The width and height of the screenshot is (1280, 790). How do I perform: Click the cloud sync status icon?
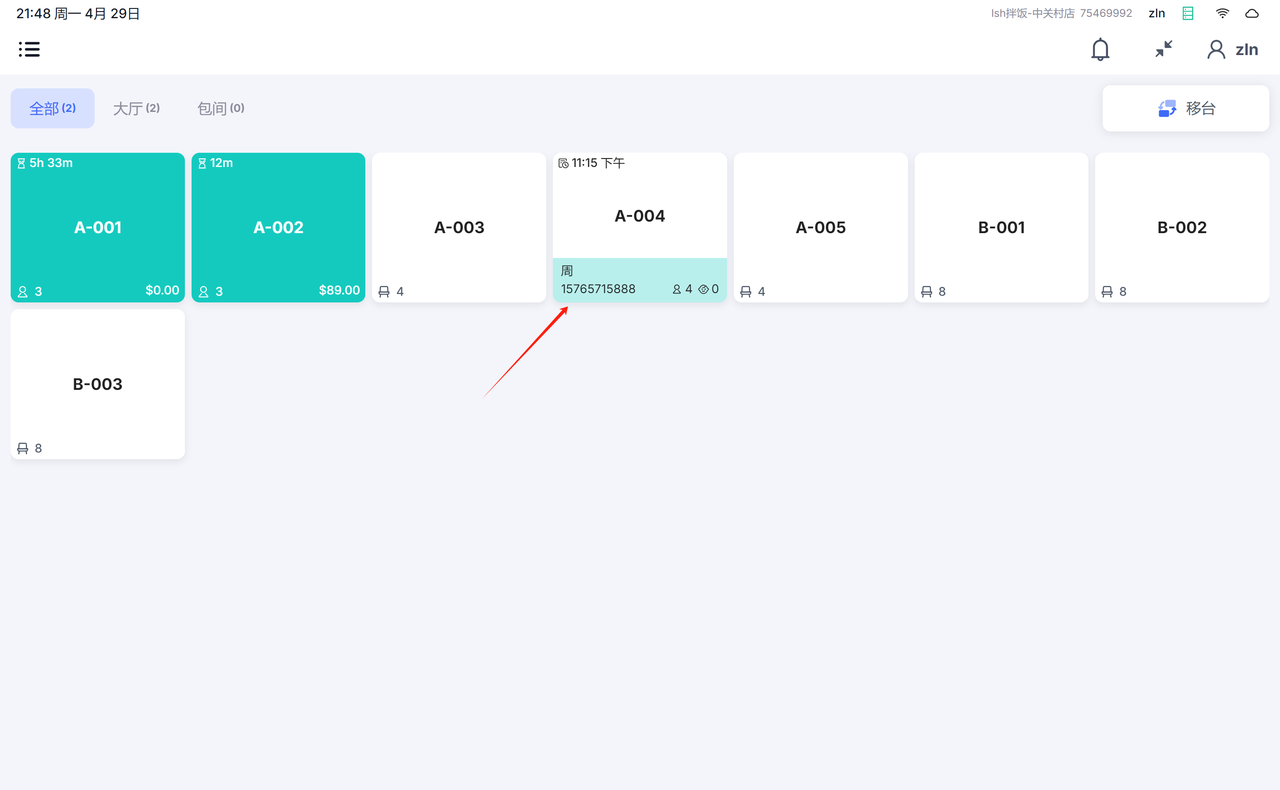coord(1252,13)
